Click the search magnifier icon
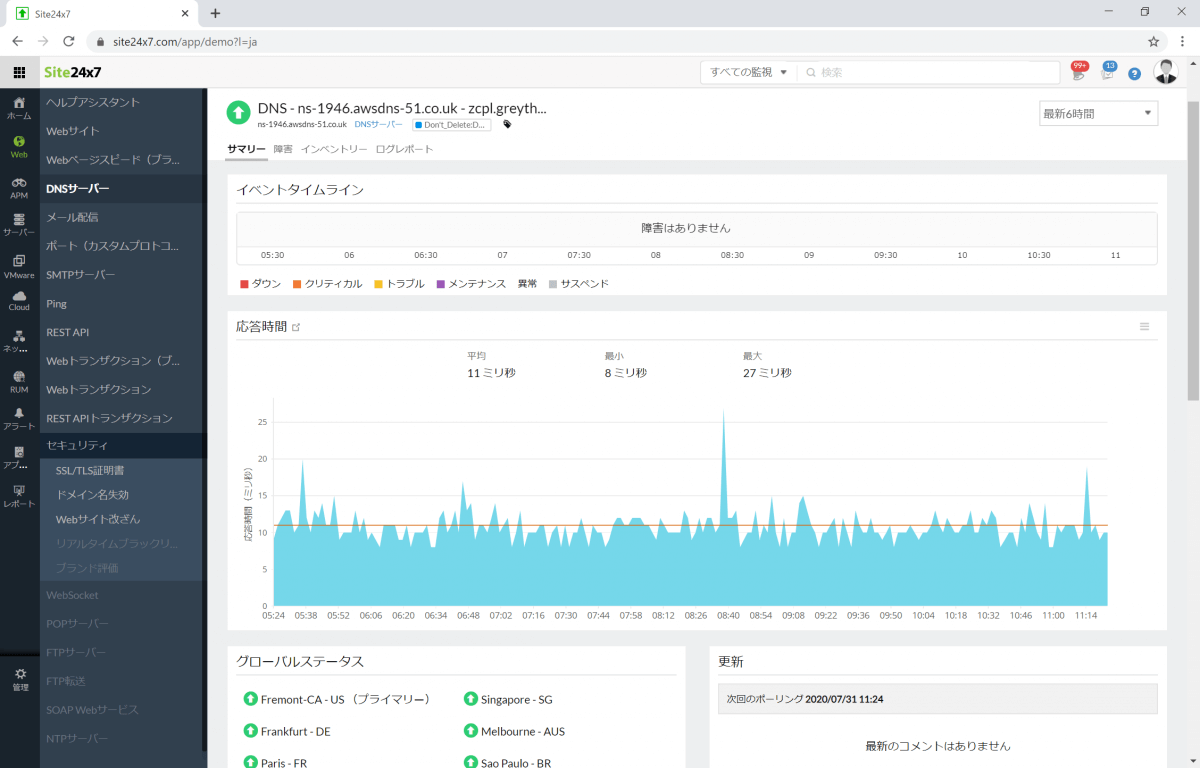The width and height of the screenshot is (1200, 768). pyautogui.click(x=810, y=73)
